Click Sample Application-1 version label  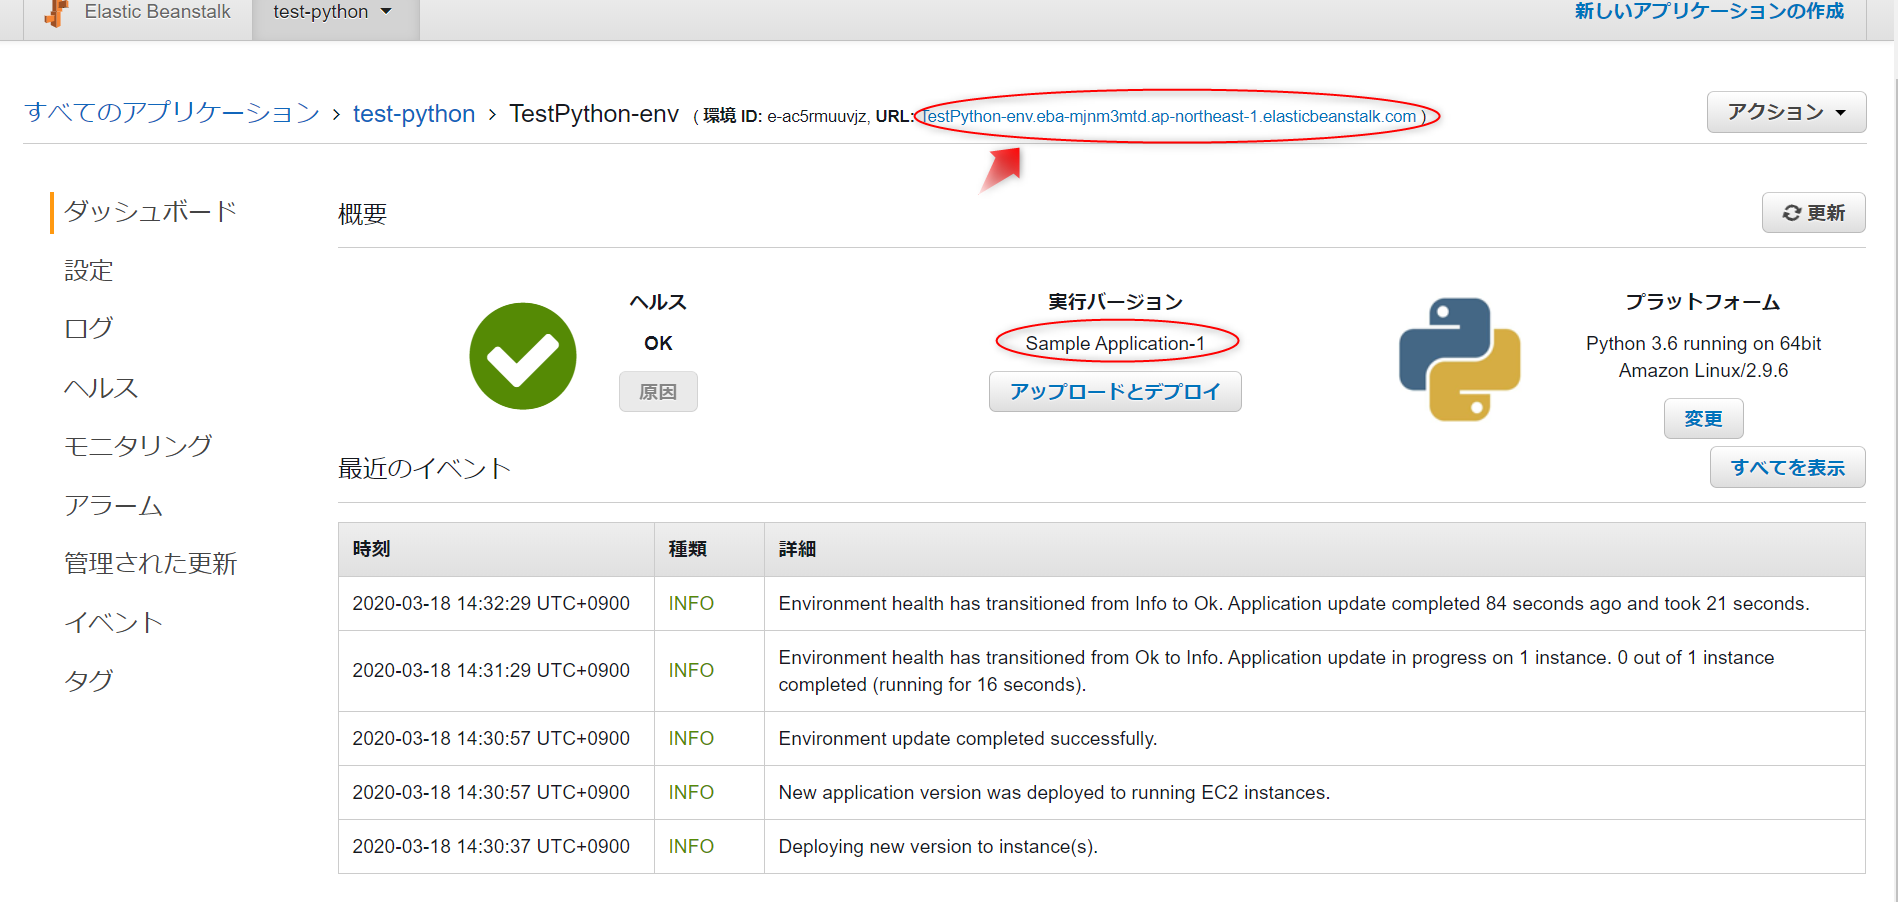pyautogui.click(x=1115, y=343)
